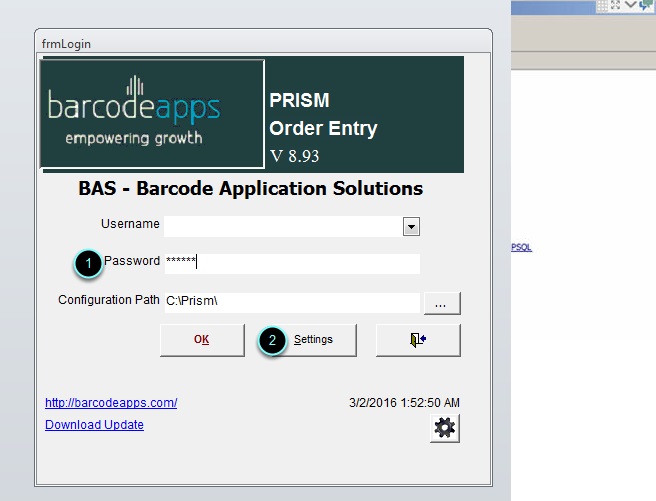Screen dimensions: 656x501
Task: Open the gear icon button
Action: [445, 428]
